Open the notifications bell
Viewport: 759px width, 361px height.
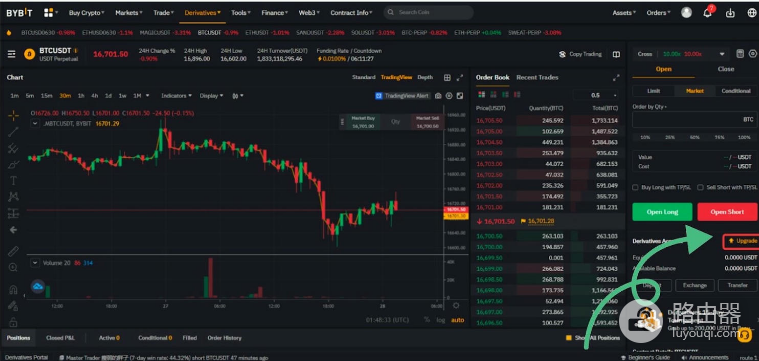point(707,13)
